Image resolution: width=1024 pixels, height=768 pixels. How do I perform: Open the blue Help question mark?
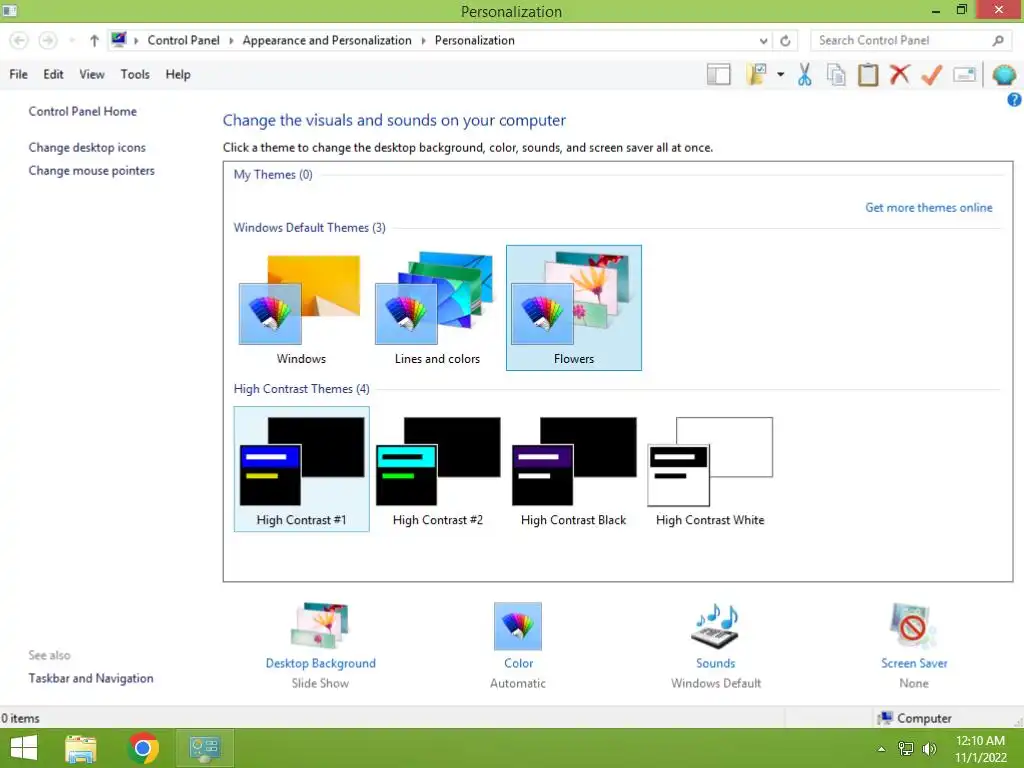coord(1014,99)
